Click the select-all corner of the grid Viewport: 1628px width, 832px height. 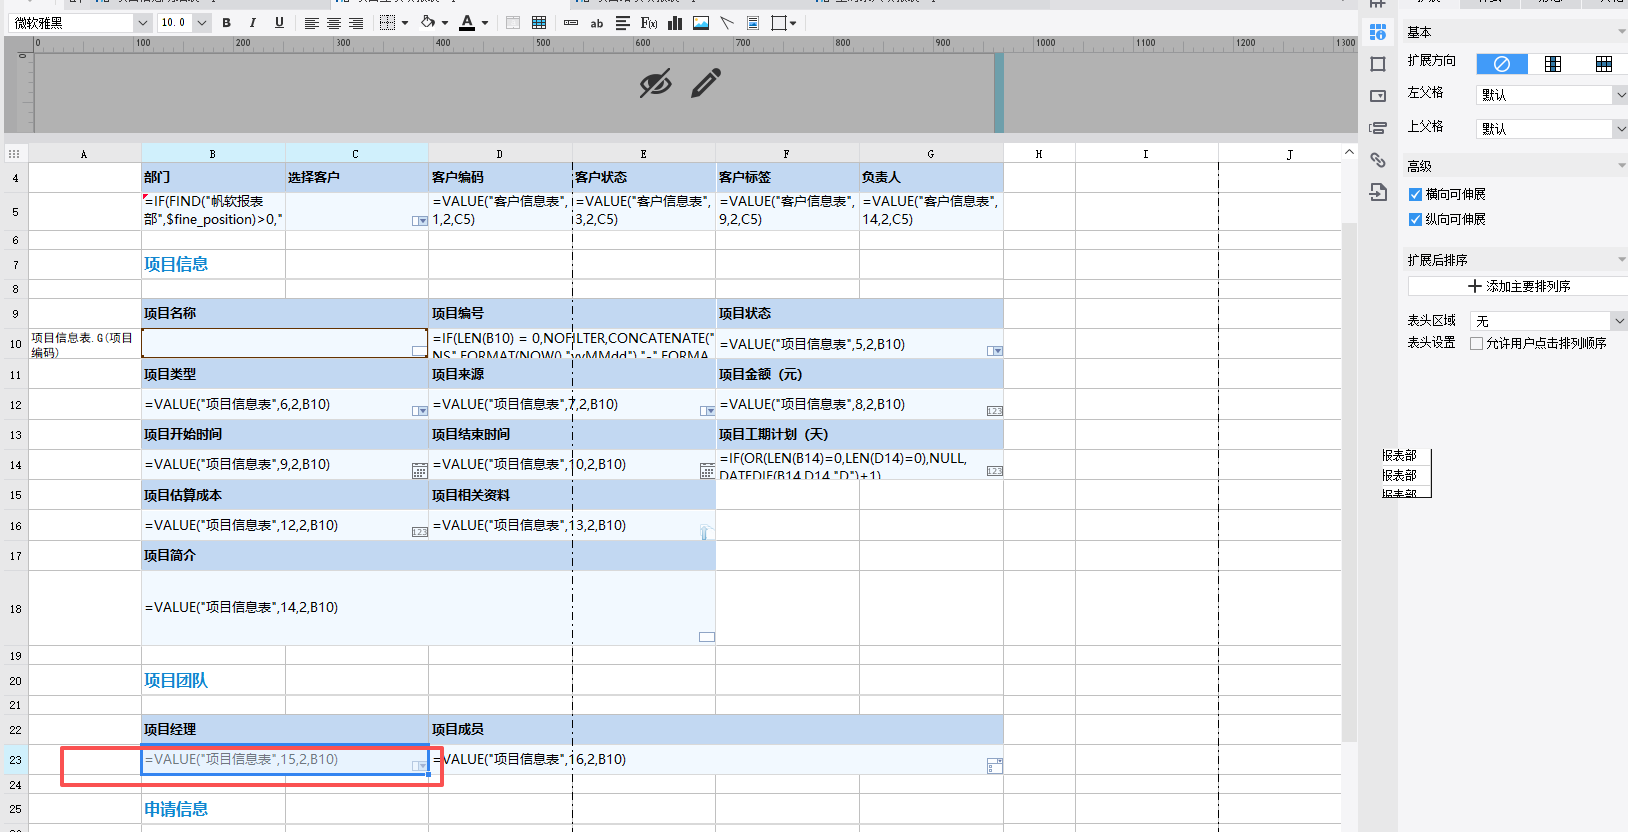pos(14,154)
